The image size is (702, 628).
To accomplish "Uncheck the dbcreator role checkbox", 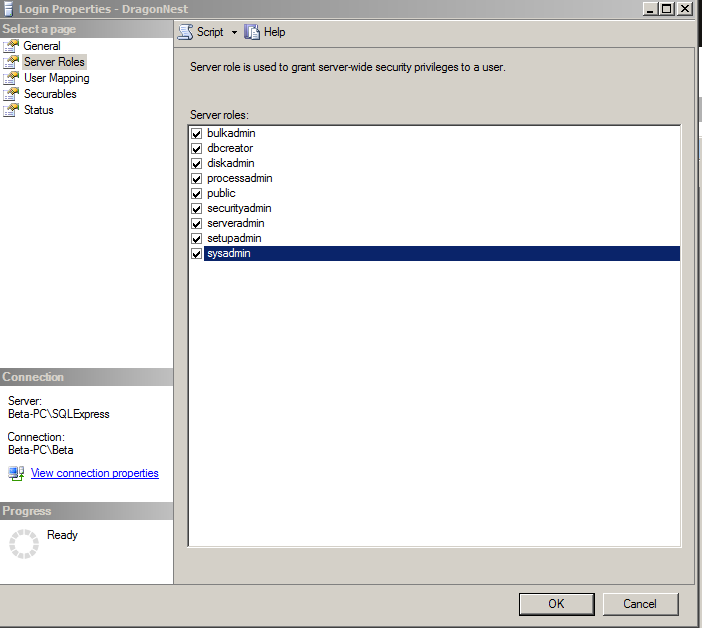I will point(197,149).
